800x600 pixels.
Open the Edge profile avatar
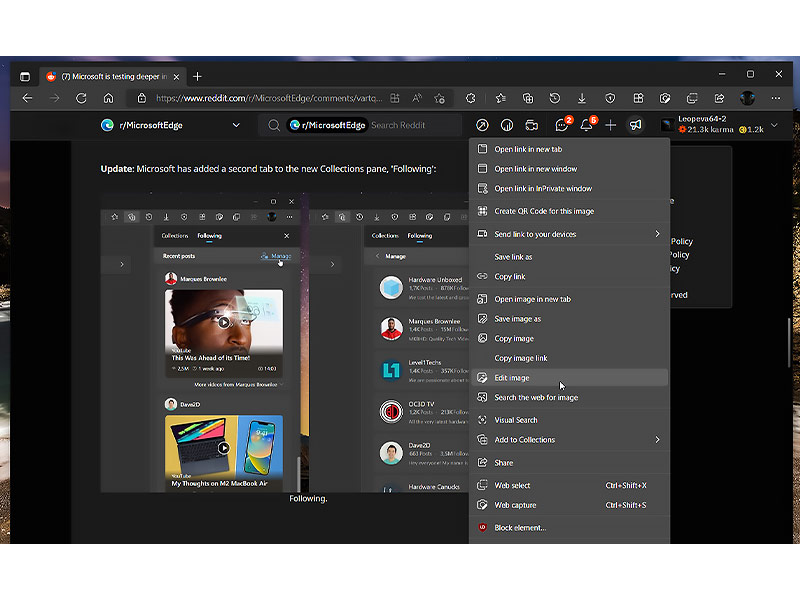pyautogui.click(x=747, y=98)
